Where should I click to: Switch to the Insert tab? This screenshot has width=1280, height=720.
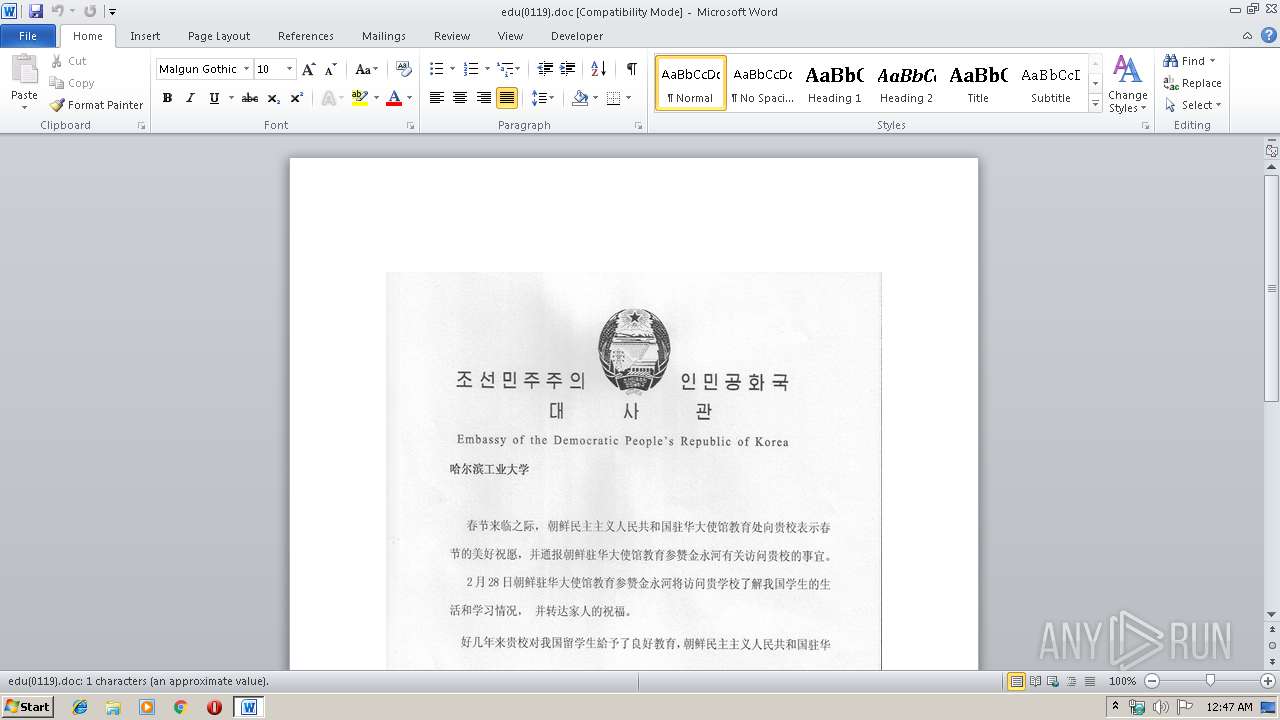[x=145, y=36]
